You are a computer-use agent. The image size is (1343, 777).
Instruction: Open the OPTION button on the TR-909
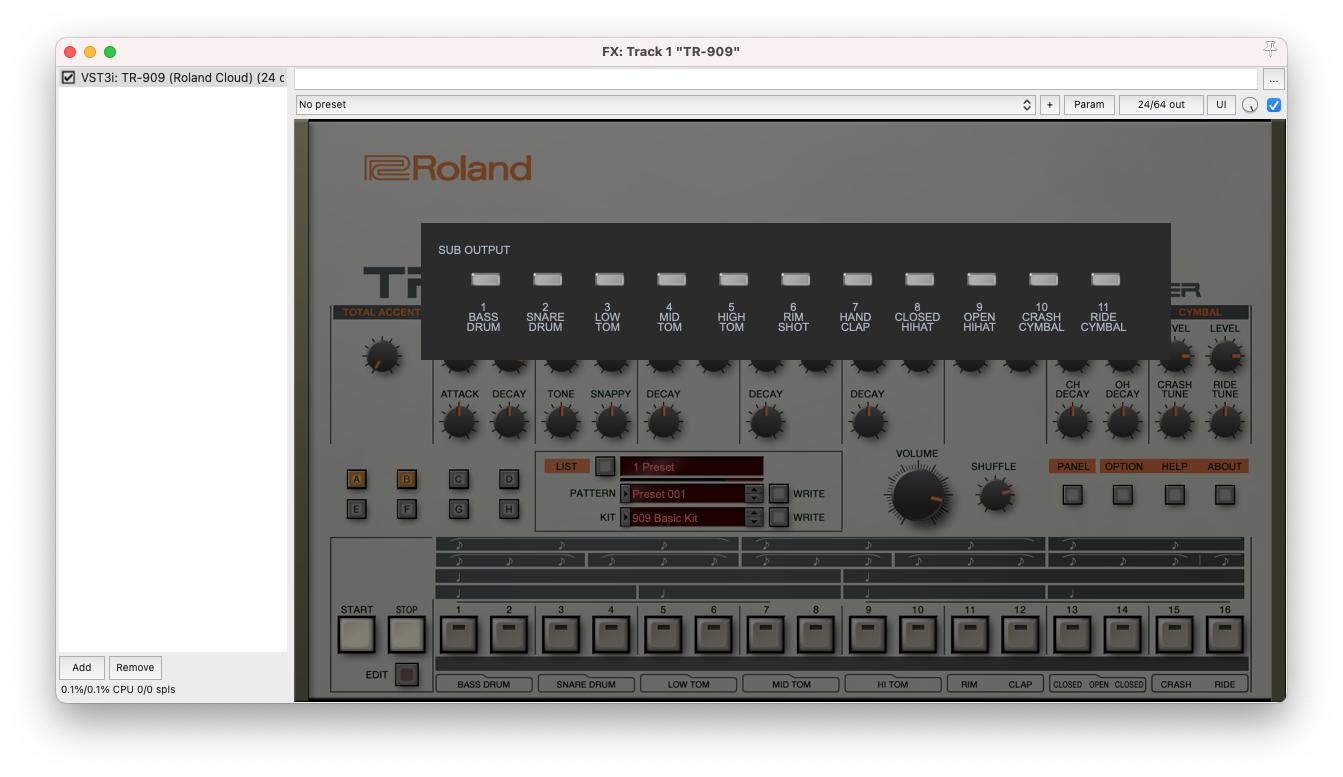[x=1123, y=495]
